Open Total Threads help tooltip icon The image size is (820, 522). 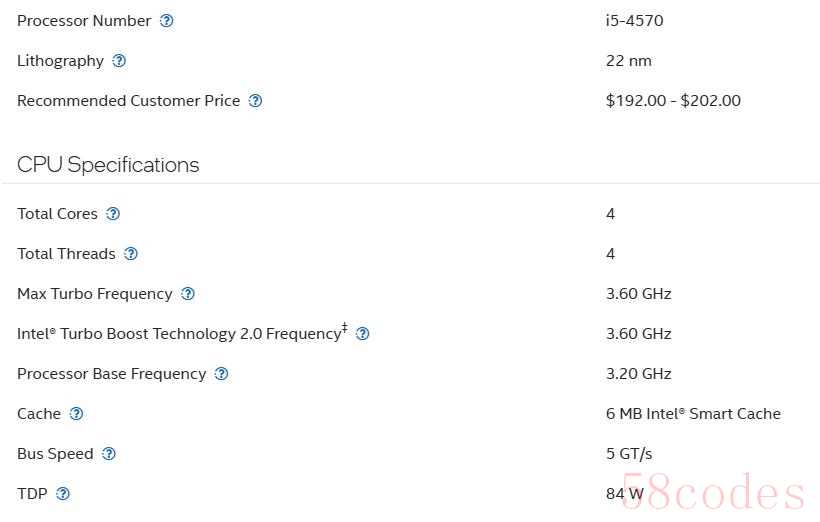pyautogui.click(x=131, y=254)
